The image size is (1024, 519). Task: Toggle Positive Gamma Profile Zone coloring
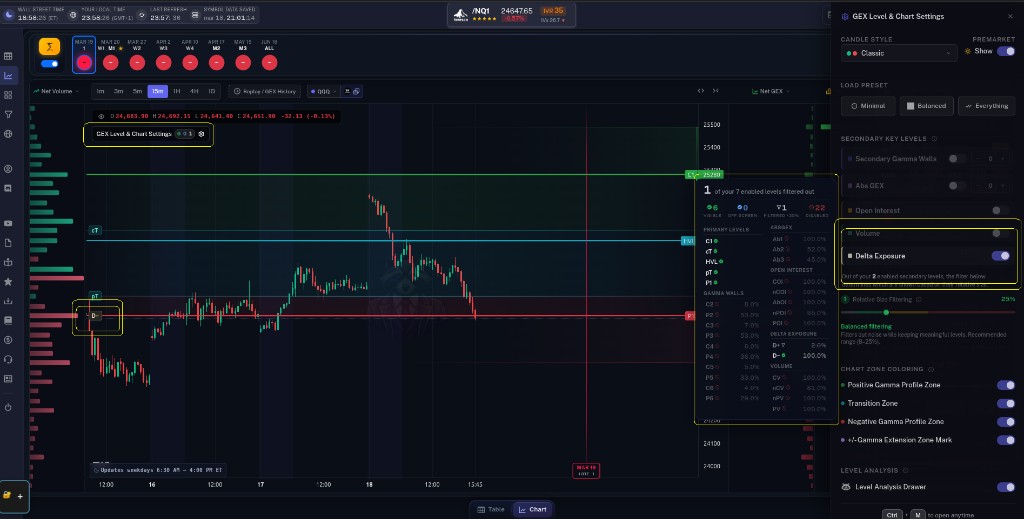coord(1006,385)
